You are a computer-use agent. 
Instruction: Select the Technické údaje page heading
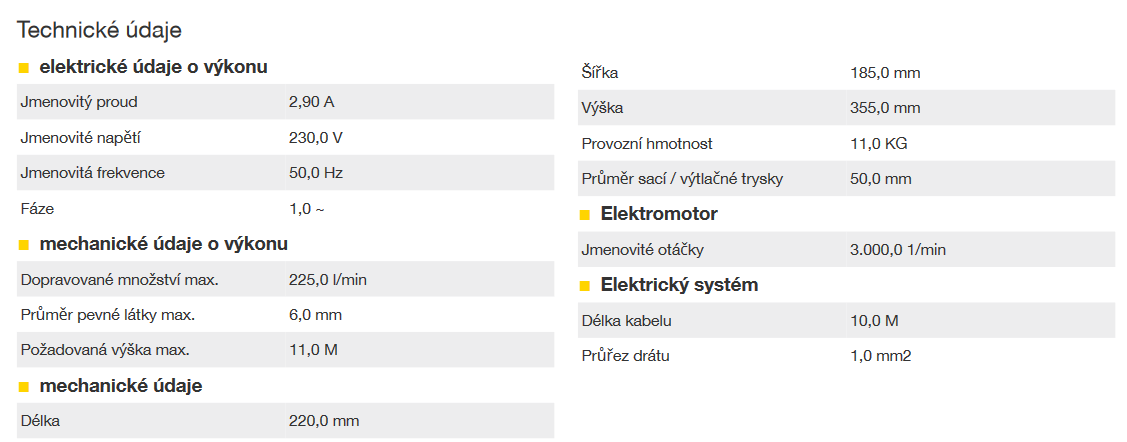point(99,30)
